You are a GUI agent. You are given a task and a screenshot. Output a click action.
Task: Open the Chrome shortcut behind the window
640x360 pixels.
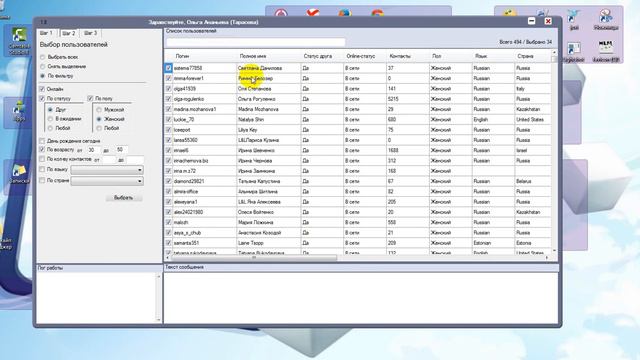[x=377, y=13]
